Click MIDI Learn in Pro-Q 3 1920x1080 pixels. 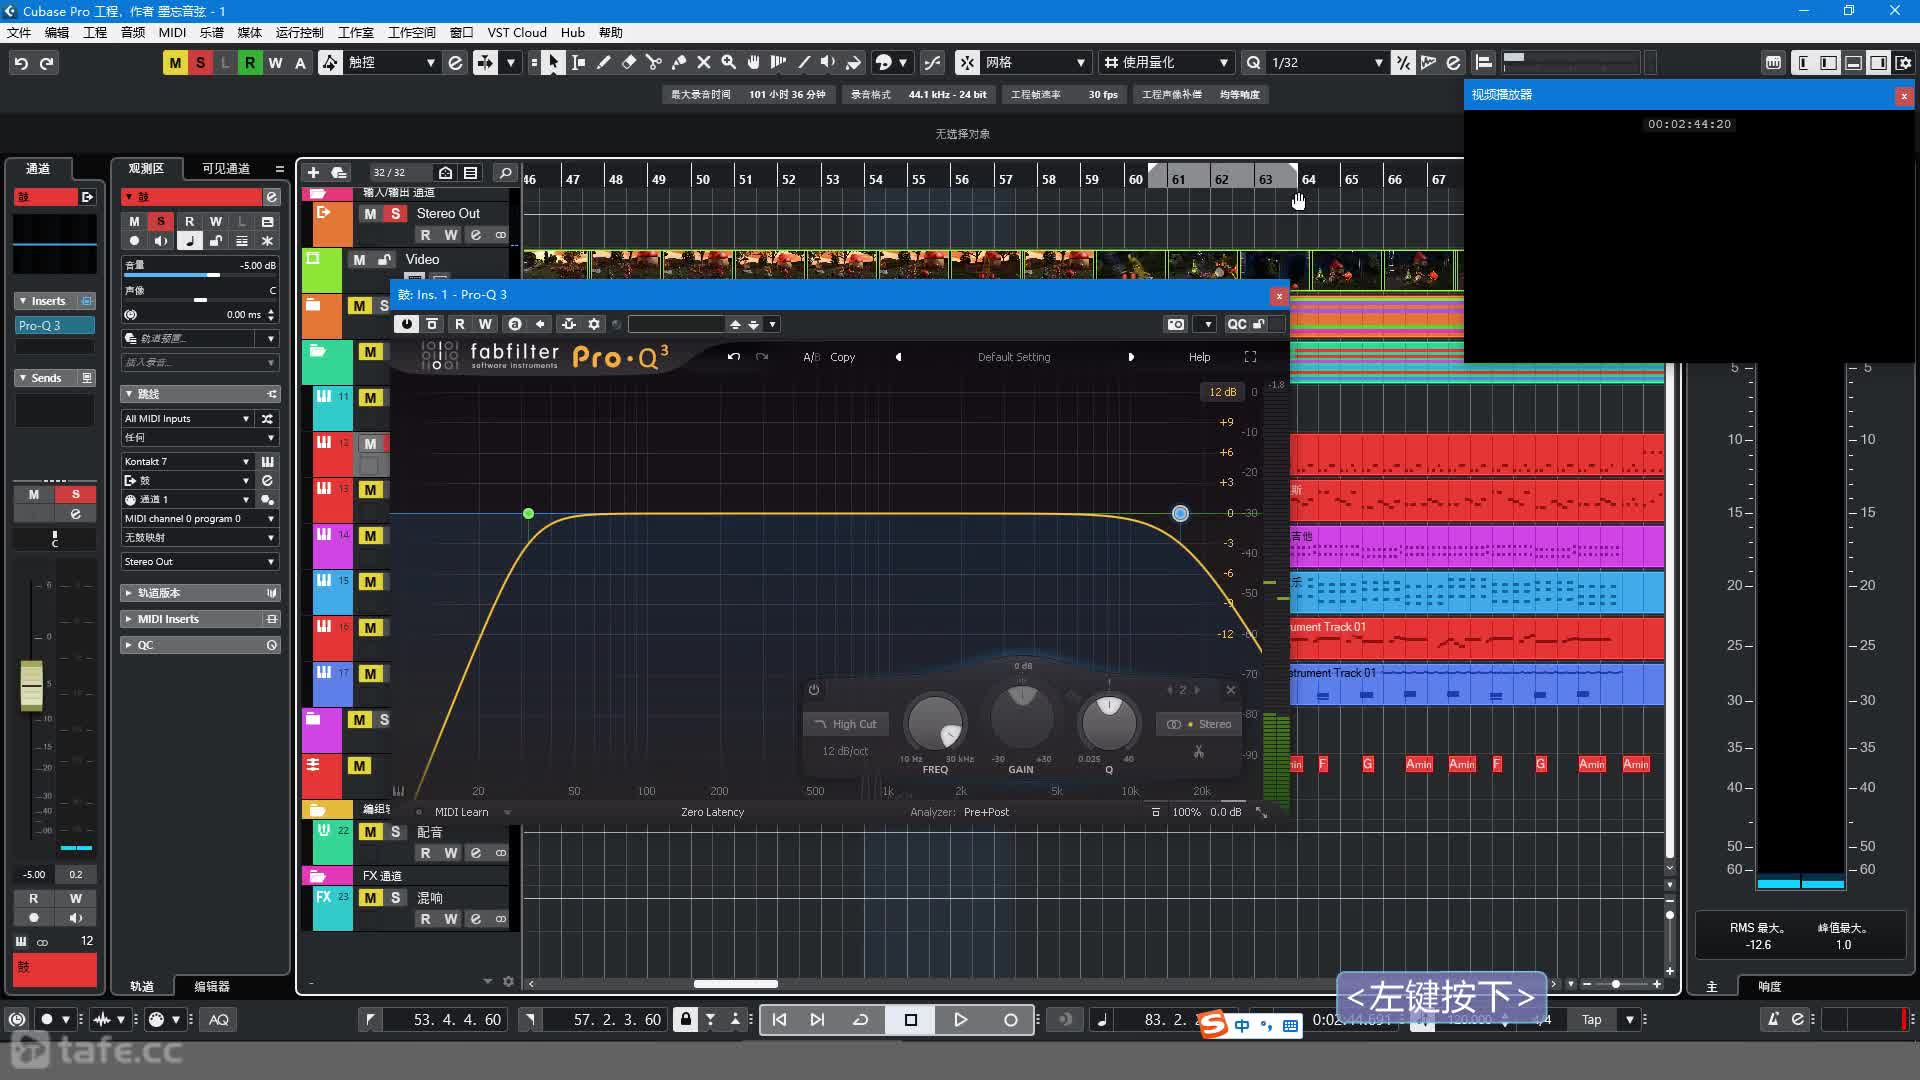click(x=461, y=812)
